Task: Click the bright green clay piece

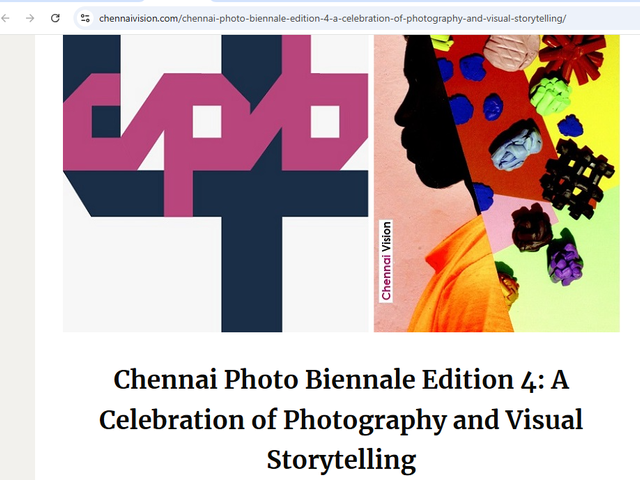Action: coord(550,96)
